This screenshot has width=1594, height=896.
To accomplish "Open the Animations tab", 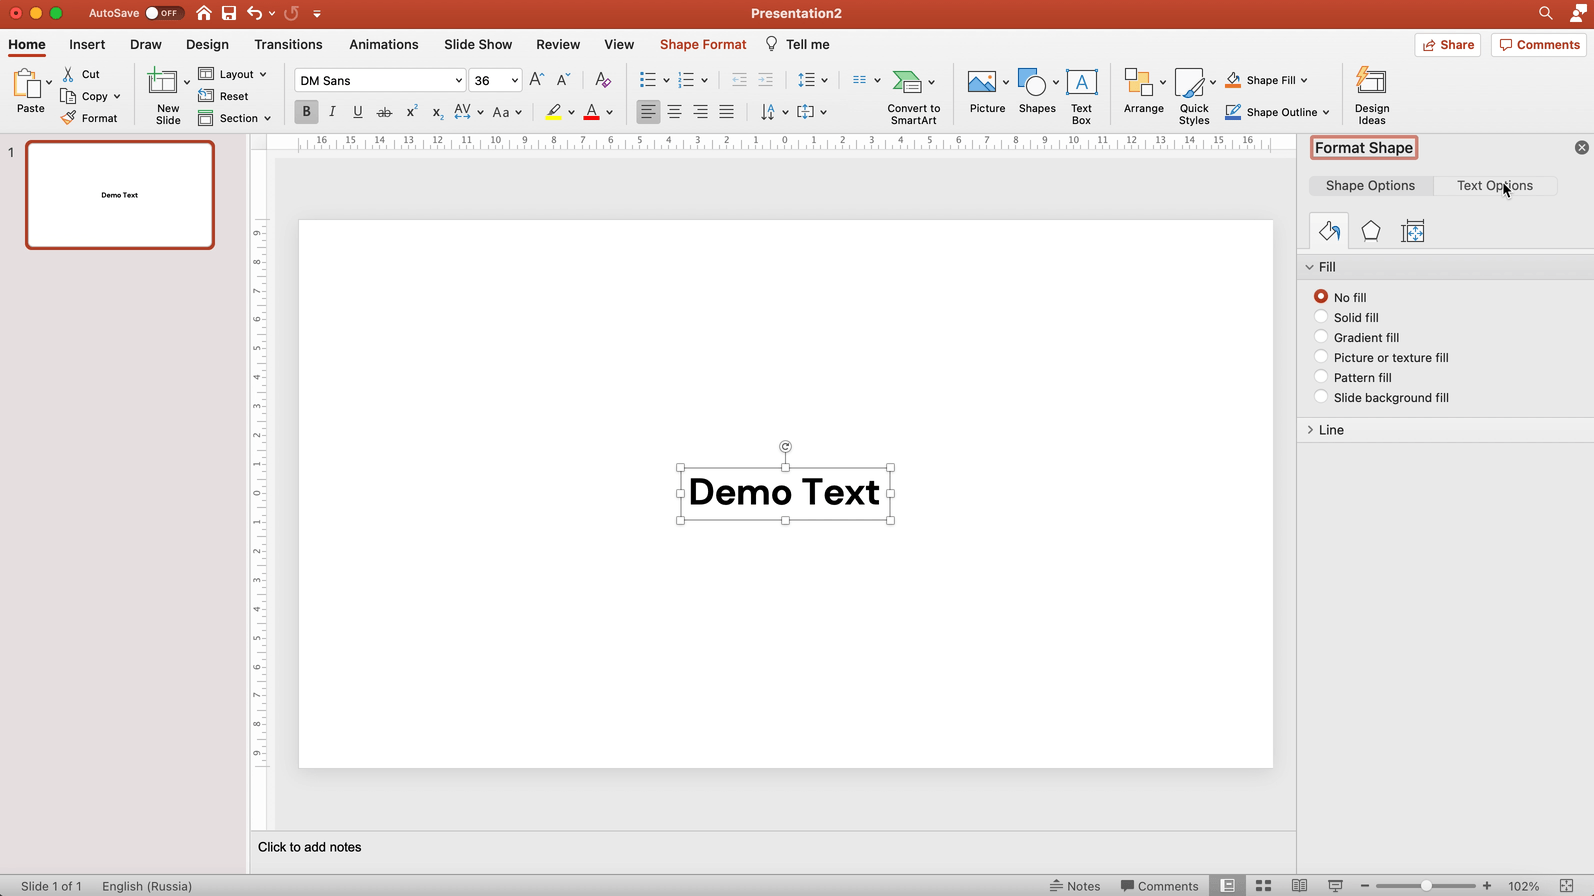I will (384, 44).
